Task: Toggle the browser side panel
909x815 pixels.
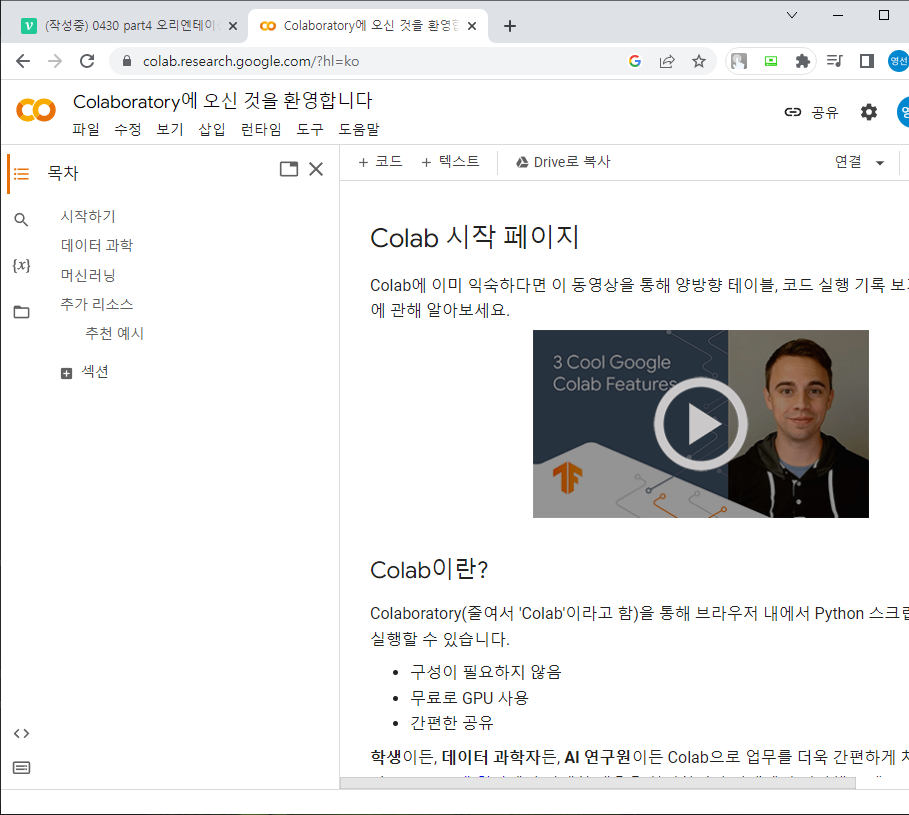Action: [x=867, y=61]
